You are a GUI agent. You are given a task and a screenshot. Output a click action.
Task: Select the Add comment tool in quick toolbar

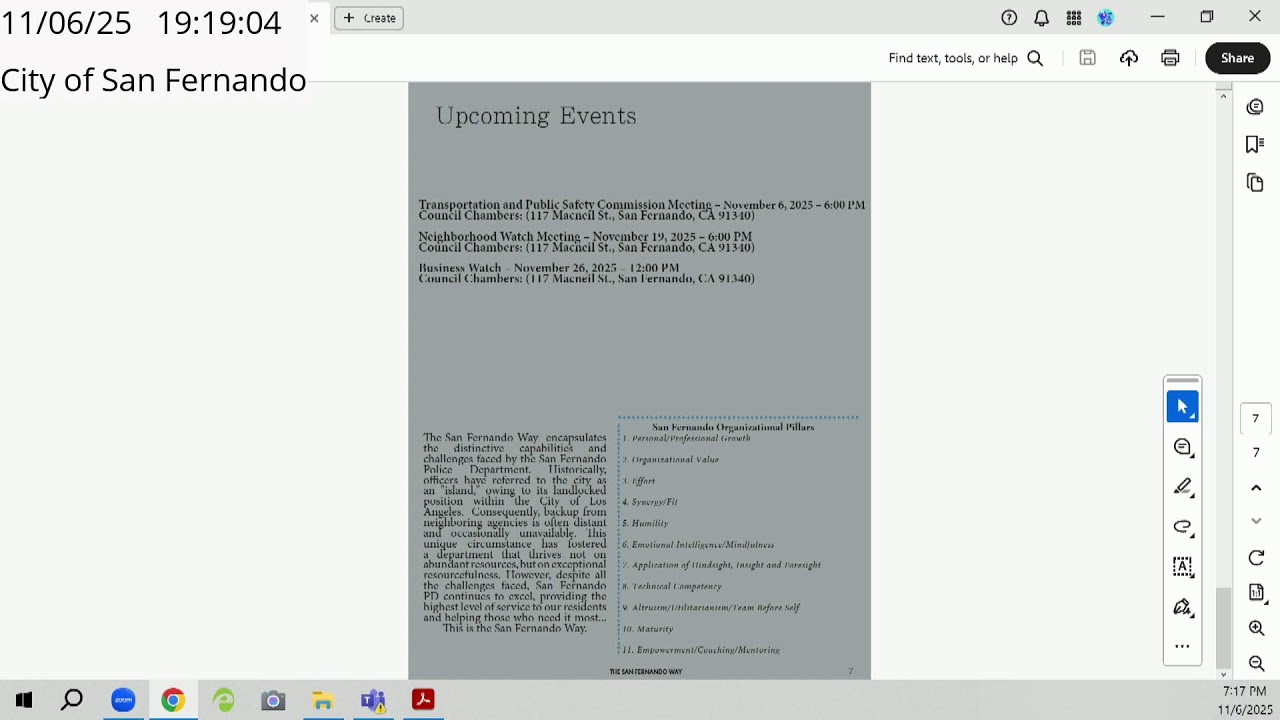[1182, 447]
